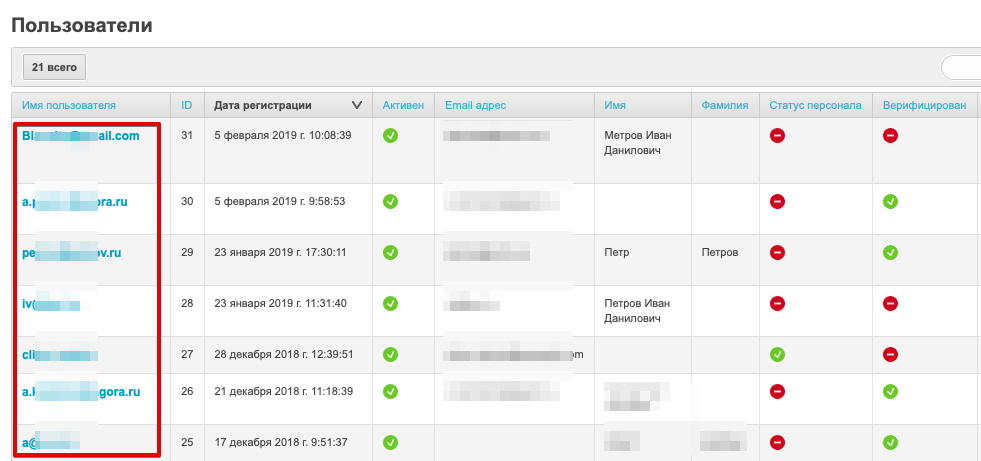The width and height of the screenshot is (981, 461).
Task: Click green Верифицирован checkmark in row ID 30
Action: 890,201
